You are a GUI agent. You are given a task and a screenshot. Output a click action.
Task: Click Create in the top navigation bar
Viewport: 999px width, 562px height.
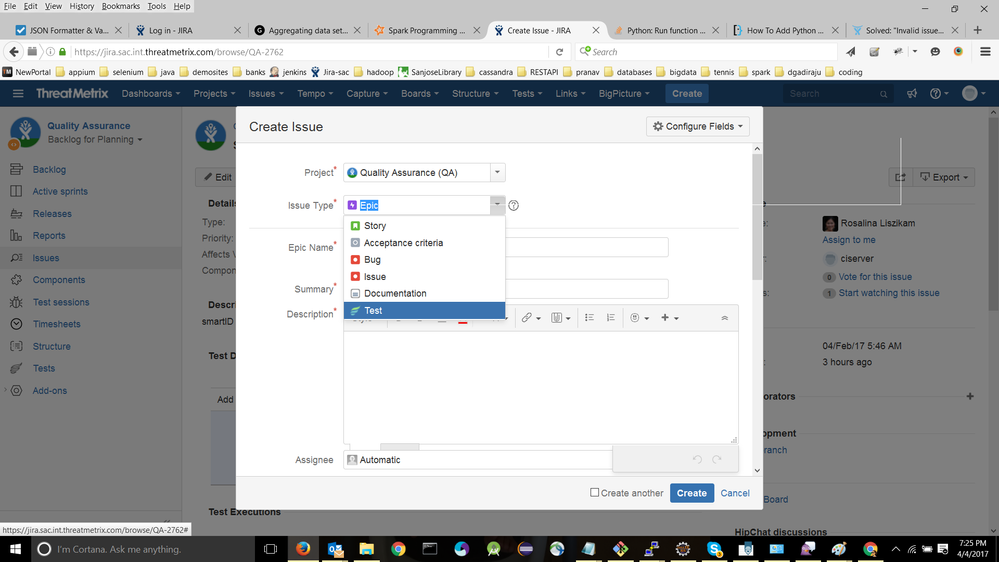point(687,94)
